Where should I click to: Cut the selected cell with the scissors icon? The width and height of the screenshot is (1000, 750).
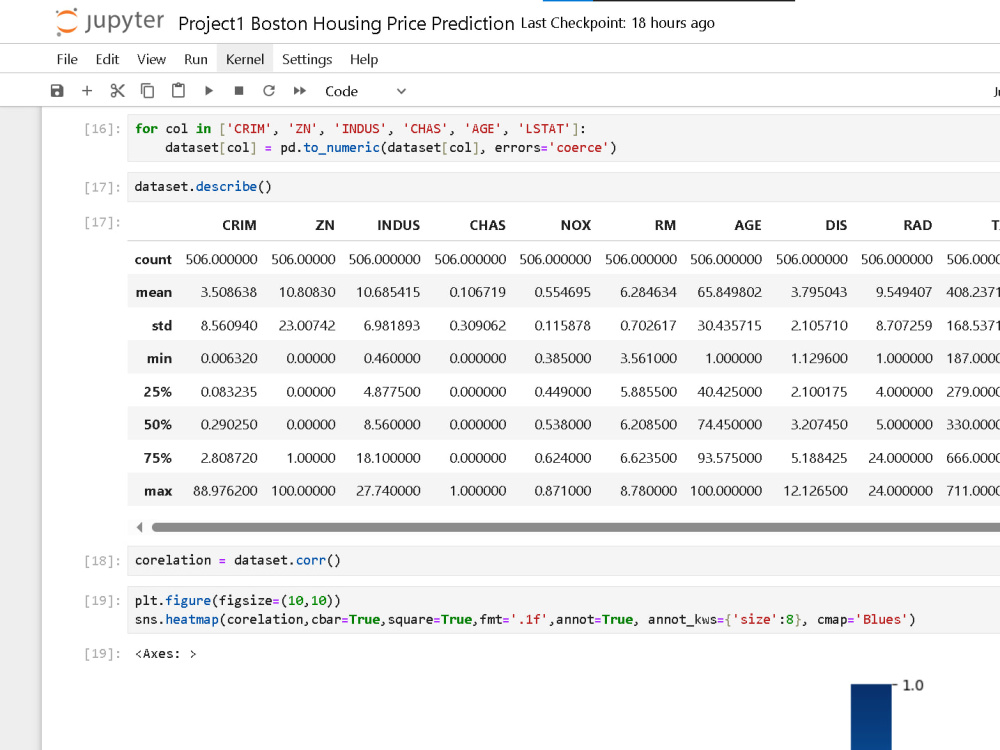(x=117, y=91)
